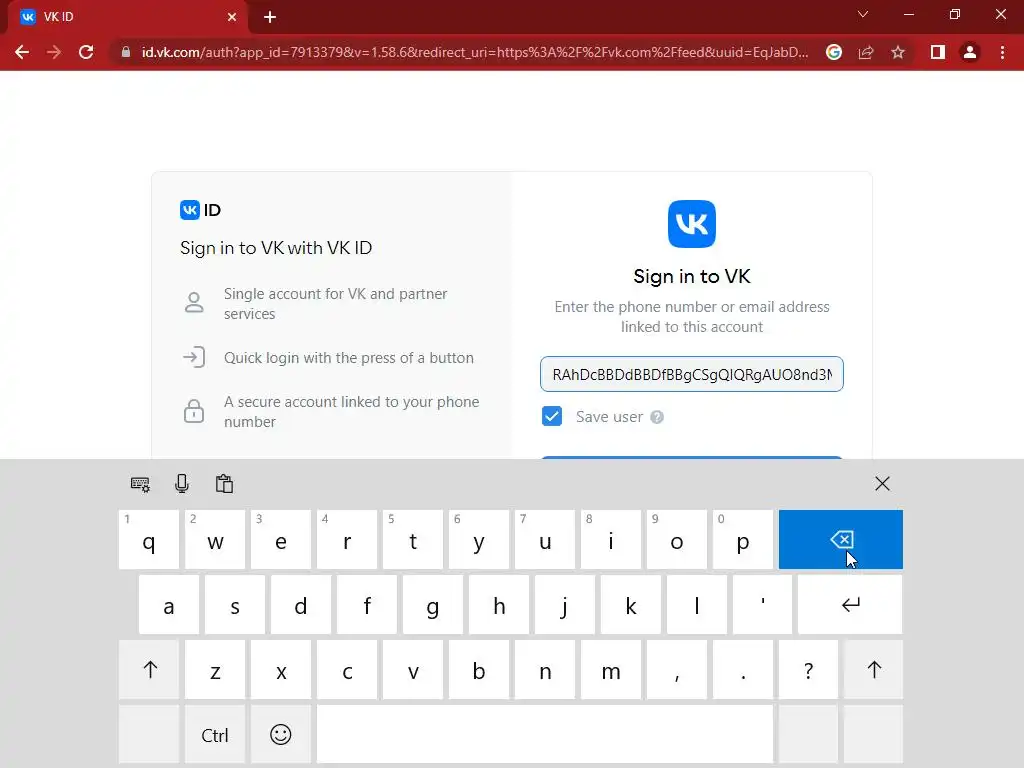Toggle the browser side panel icon
1024x768 pixels.
938,52
